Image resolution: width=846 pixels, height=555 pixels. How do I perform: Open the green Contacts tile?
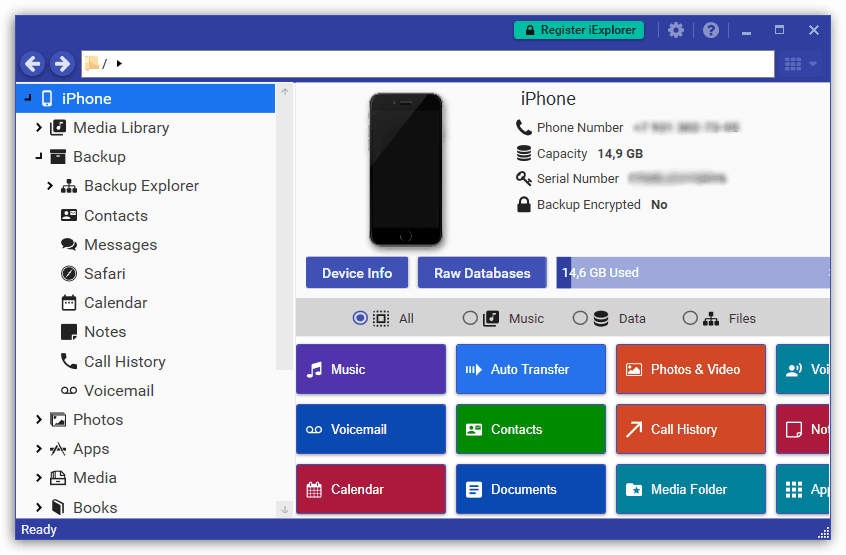530,429
